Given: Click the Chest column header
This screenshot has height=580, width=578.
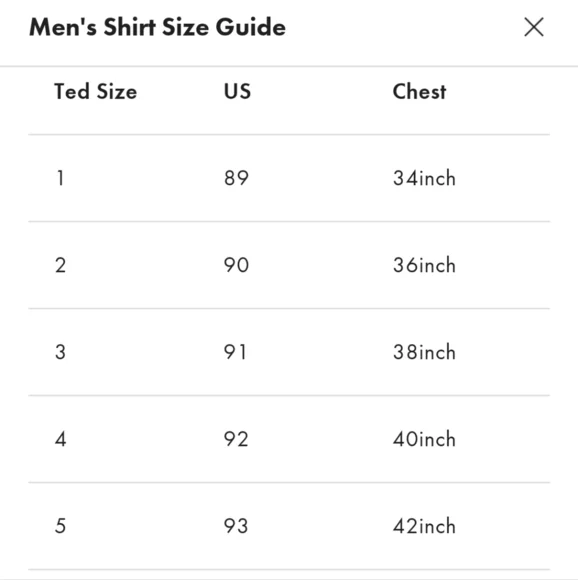Looking at the screenshot, I should [419, 91].
